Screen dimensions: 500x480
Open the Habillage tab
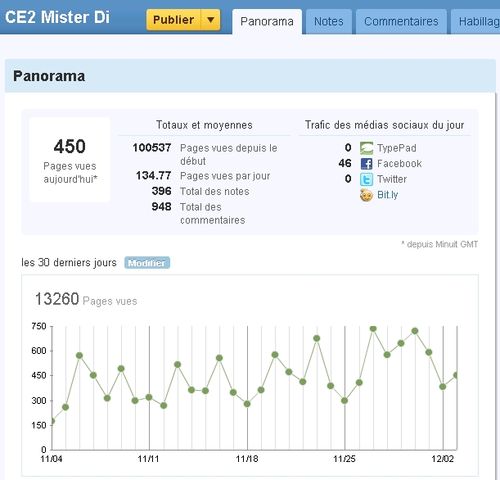(x=476, y=22)
